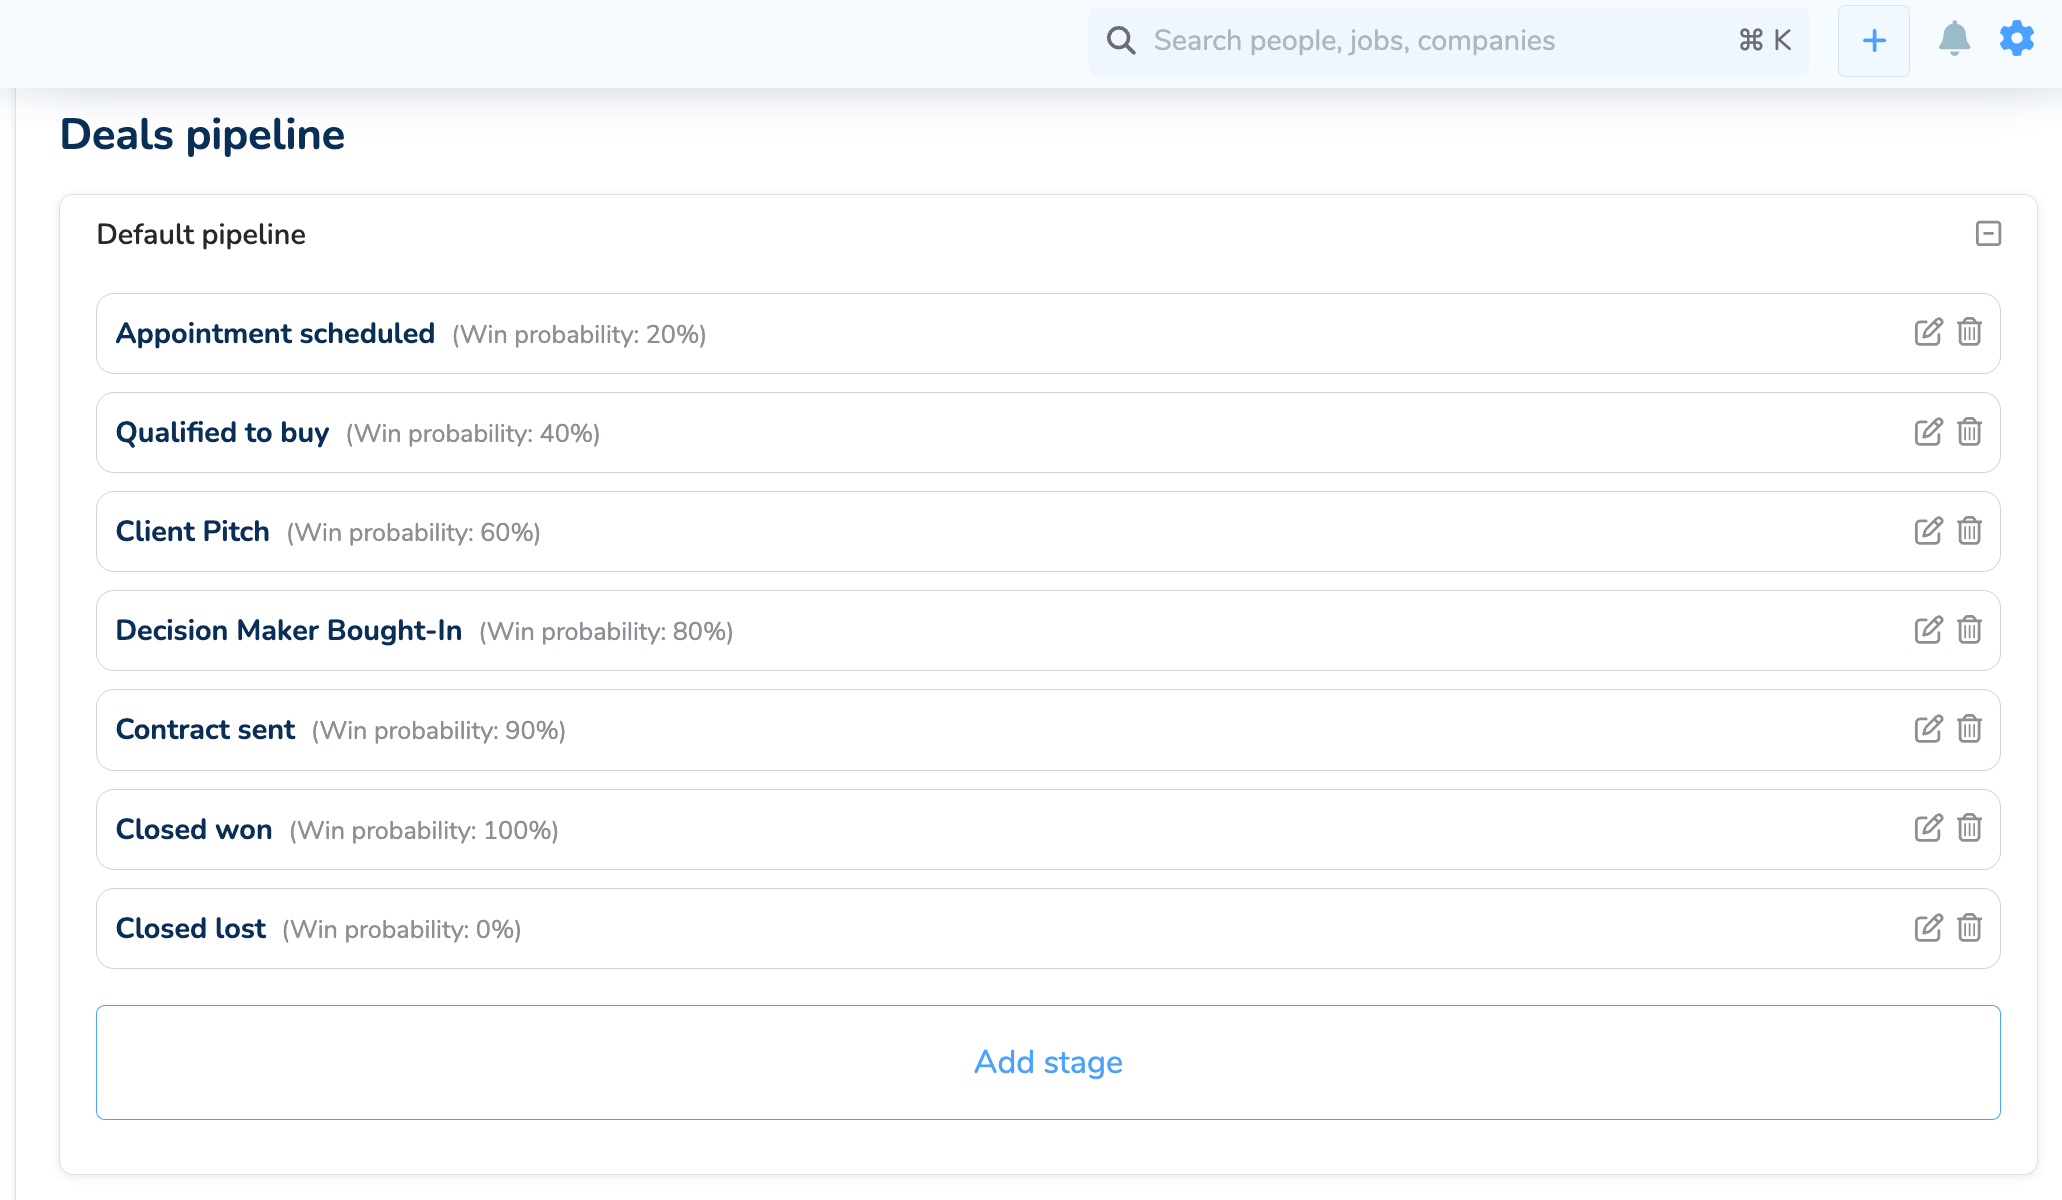
Task: Click the Add stage button
Action: [x=1048, y=1062]
